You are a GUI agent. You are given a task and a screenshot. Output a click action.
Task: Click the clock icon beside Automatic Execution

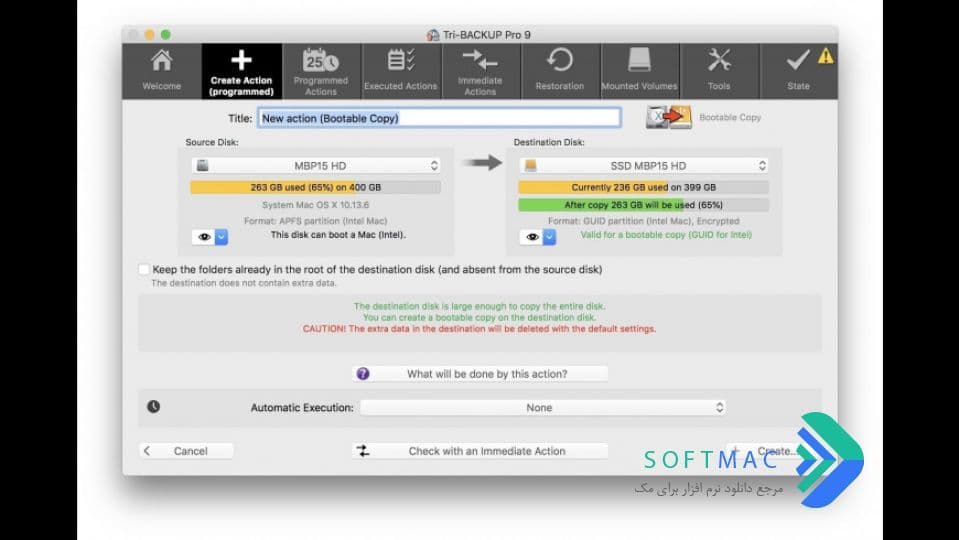tap(154, 407)
